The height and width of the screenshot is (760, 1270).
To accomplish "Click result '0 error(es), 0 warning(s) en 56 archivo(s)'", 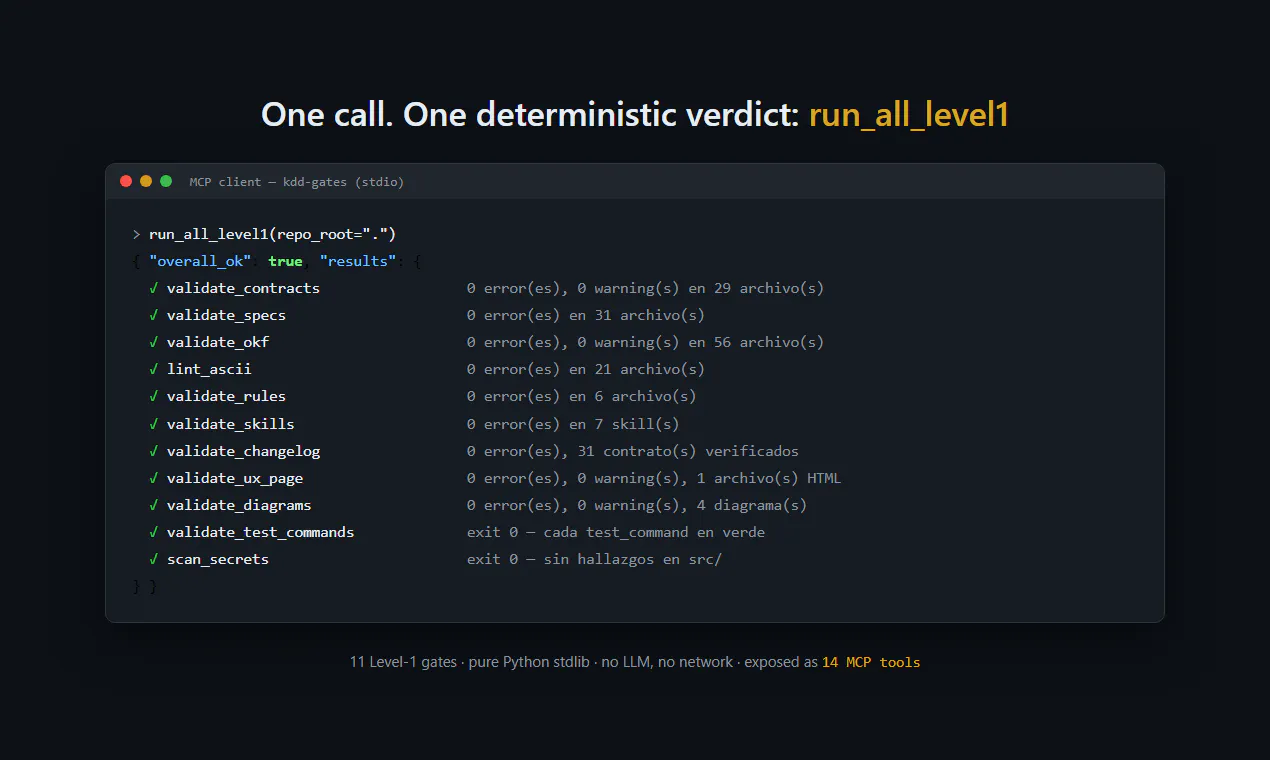I will click(645, 342).
